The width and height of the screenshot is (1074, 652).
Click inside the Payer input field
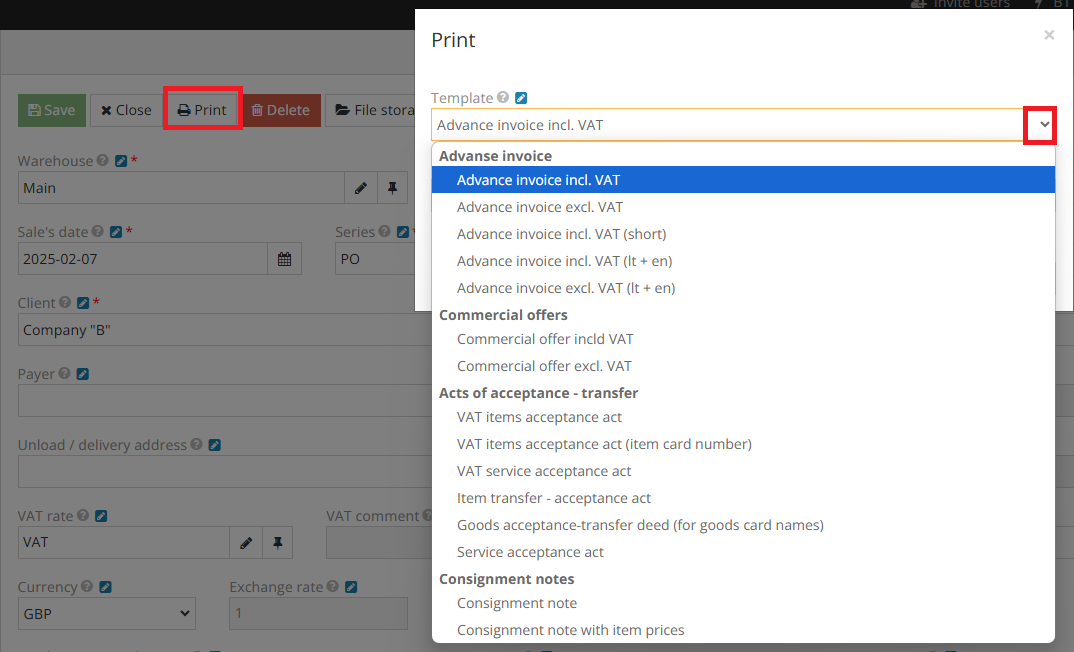click(200, 401)
